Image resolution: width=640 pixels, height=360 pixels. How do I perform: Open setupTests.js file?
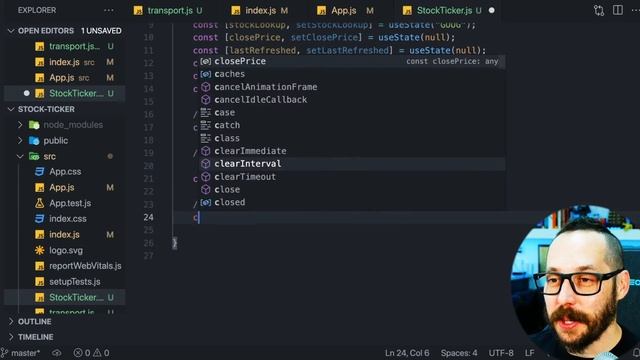click(74, 282)
